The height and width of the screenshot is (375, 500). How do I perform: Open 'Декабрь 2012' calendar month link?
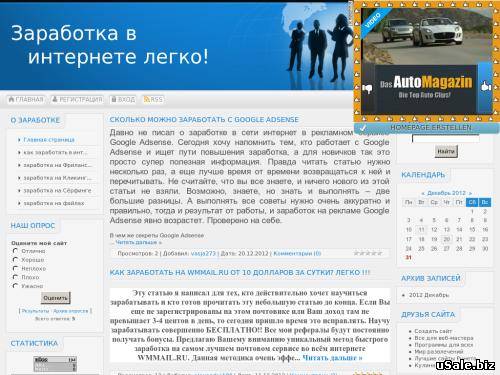click(x=446, y=193)
